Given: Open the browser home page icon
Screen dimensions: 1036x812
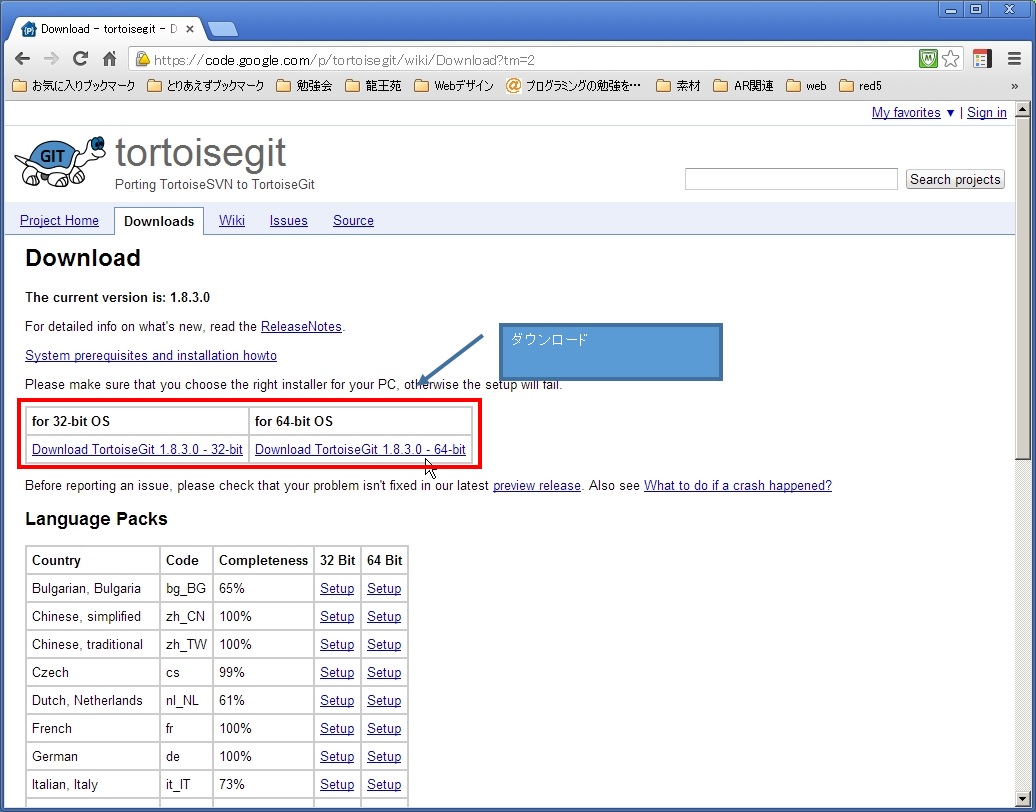Looking at the screenshot, I should tap(110, 59).
